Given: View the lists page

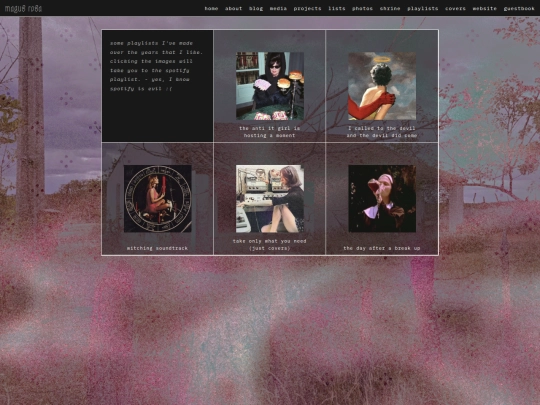Looking at the screenshot, I should coord(336,8).
